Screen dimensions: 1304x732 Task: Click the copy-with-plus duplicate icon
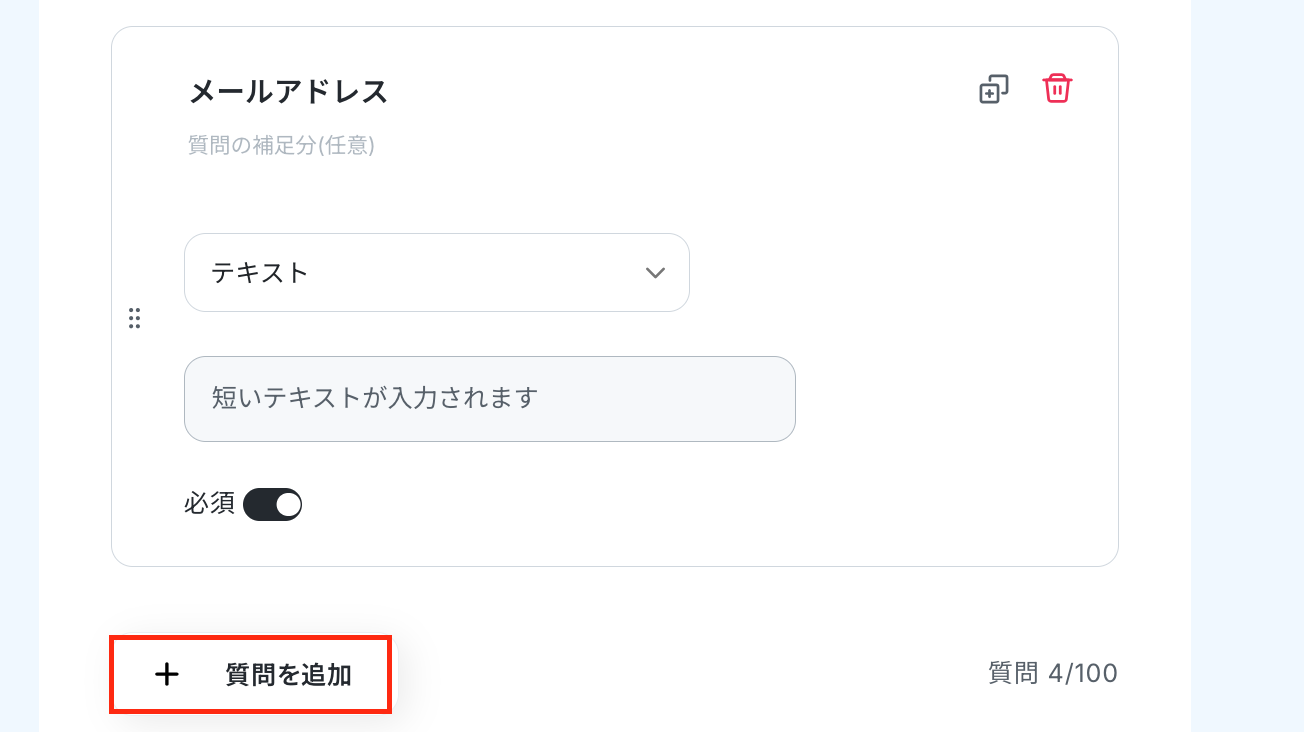pos(993,89)
